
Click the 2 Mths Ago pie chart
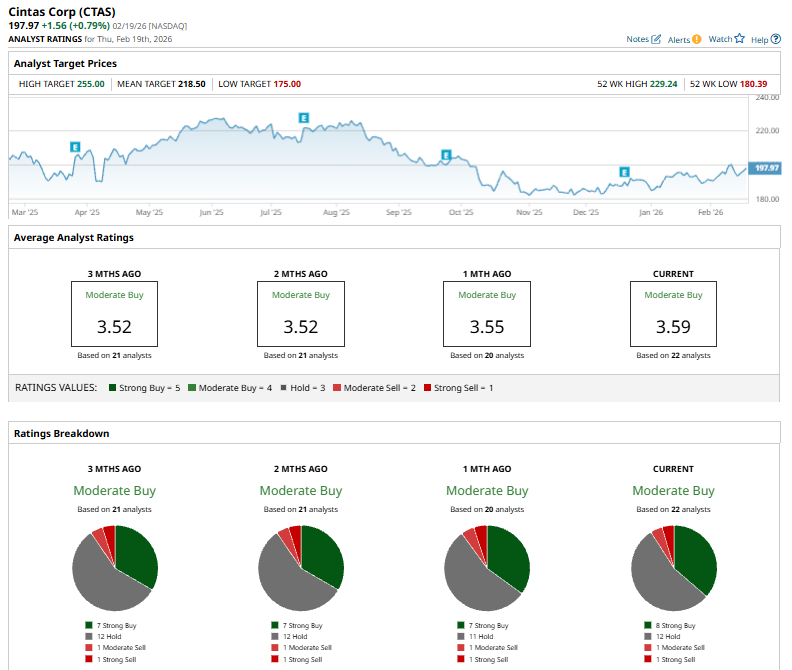(x=301, y=568)
